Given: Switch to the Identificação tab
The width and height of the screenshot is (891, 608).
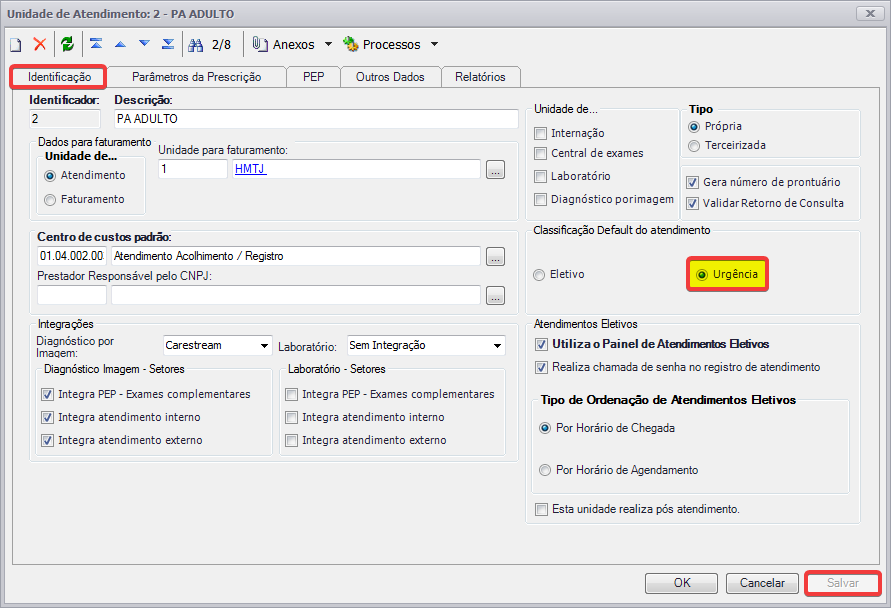Looking at the screenshot, I should coord(59,77).
